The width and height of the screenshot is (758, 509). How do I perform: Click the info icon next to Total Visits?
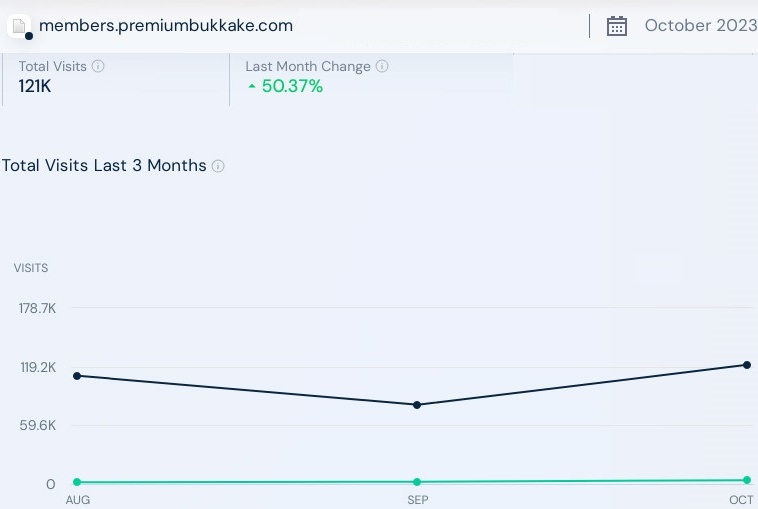click(98, 66)
